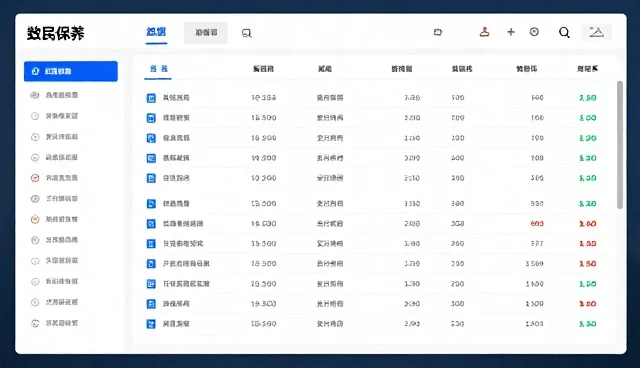
Task: Click the large magnifier icon near the top right
Action: [x=564, y=32]
